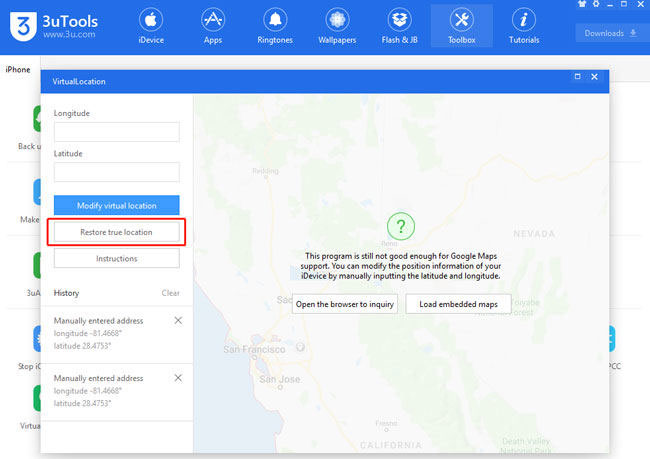Open the Downloads button
650x459 pixels.
tap(610, 33)
